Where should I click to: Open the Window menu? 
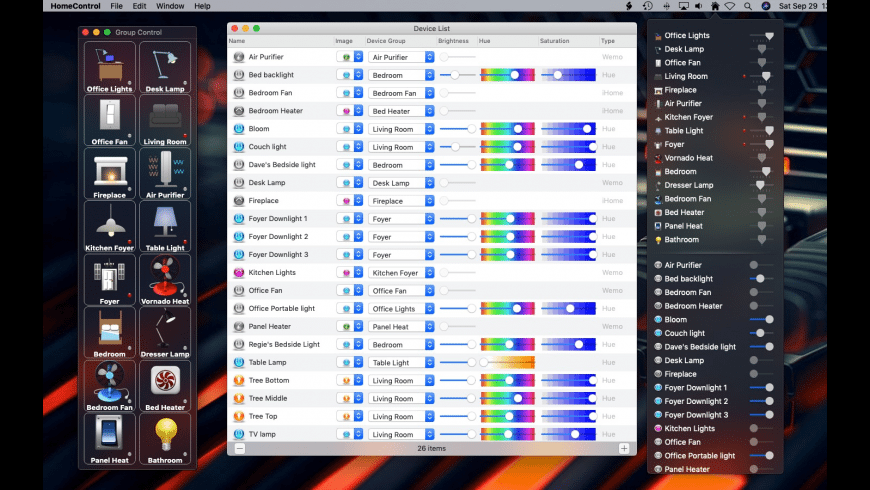[170, 6]
